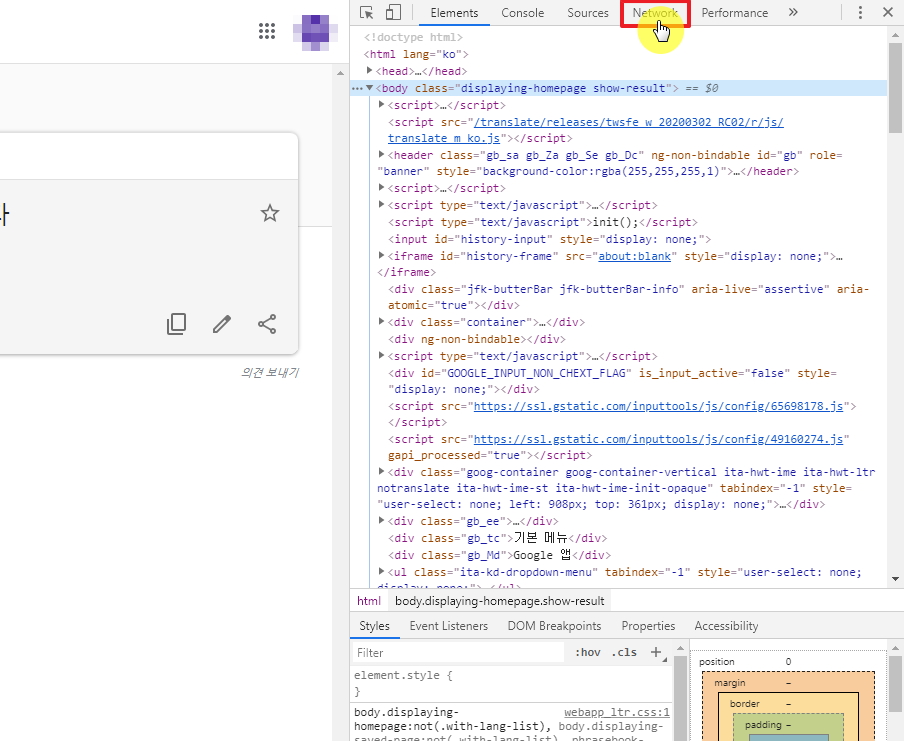Share the translation via share icon

point(267,324)
